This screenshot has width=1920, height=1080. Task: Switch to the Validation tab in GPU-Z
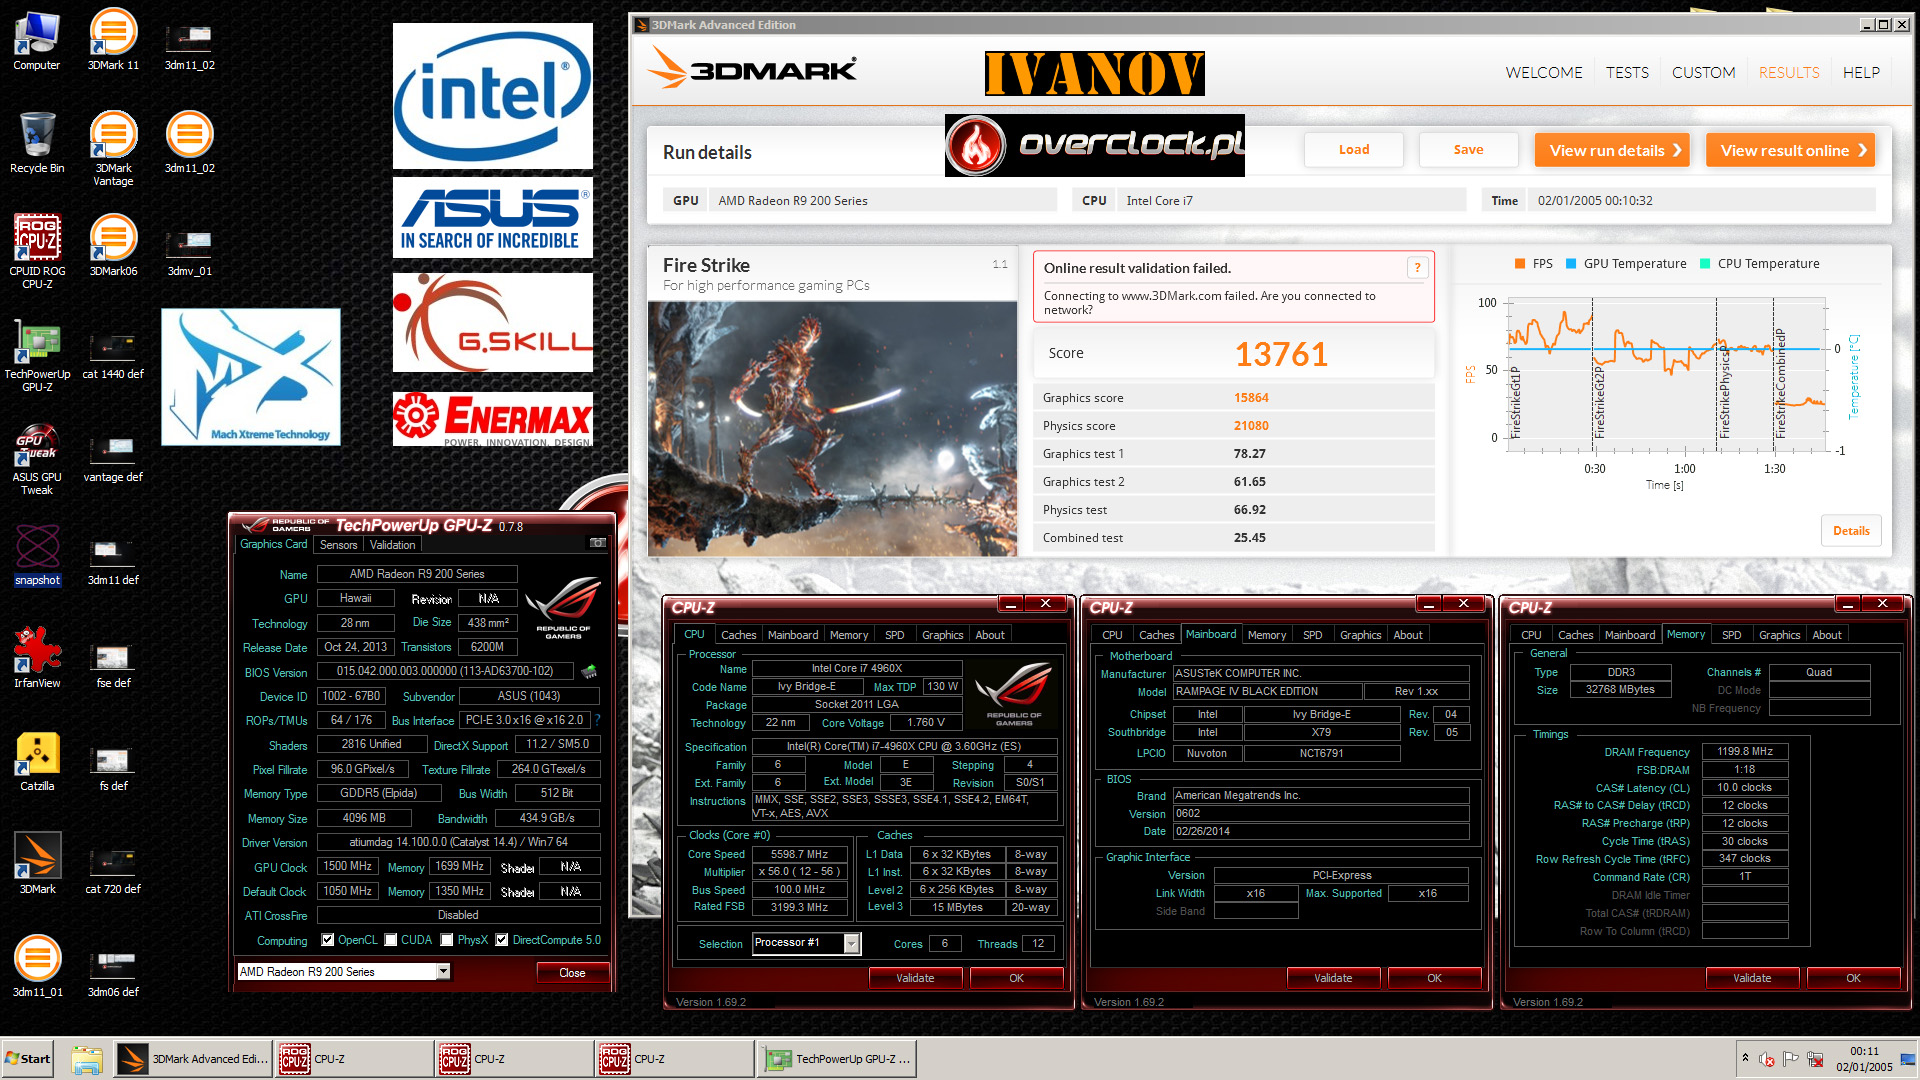click(x=392, y=545)
